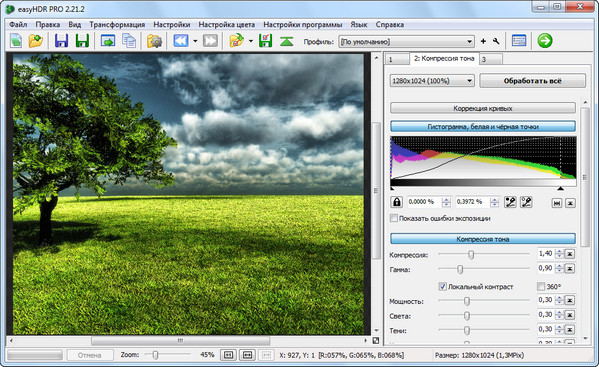Open the Файл menu

pos(18,24)
